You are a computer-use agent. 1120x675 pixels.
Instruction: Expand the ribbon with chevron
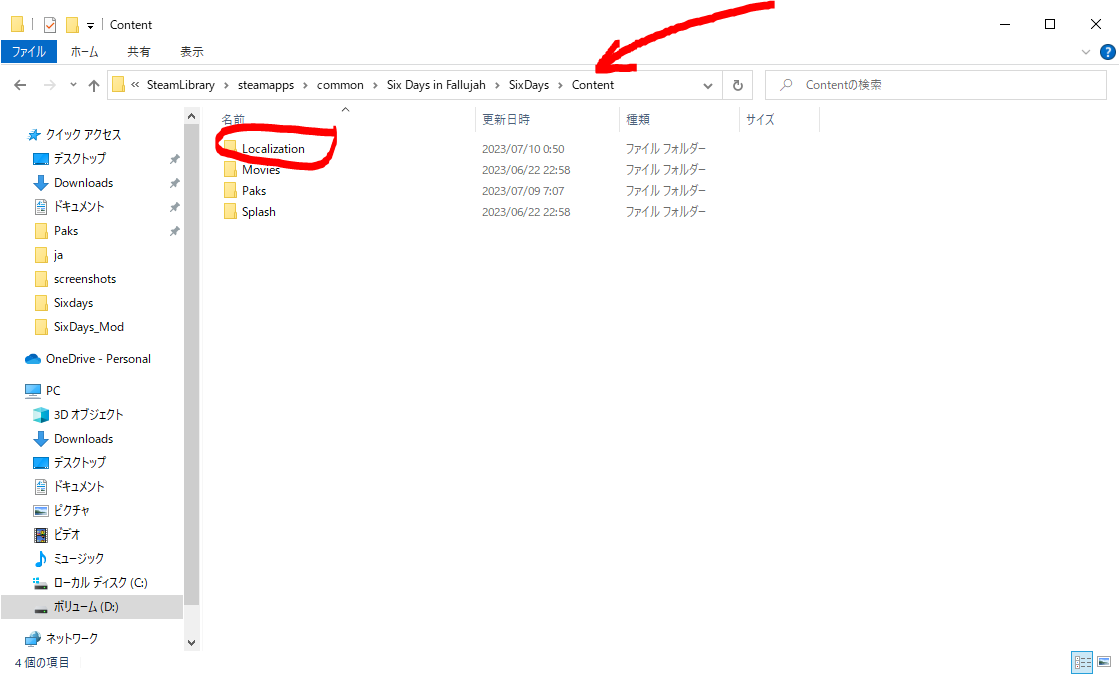pyautogui.click(x=1086, y=51)
